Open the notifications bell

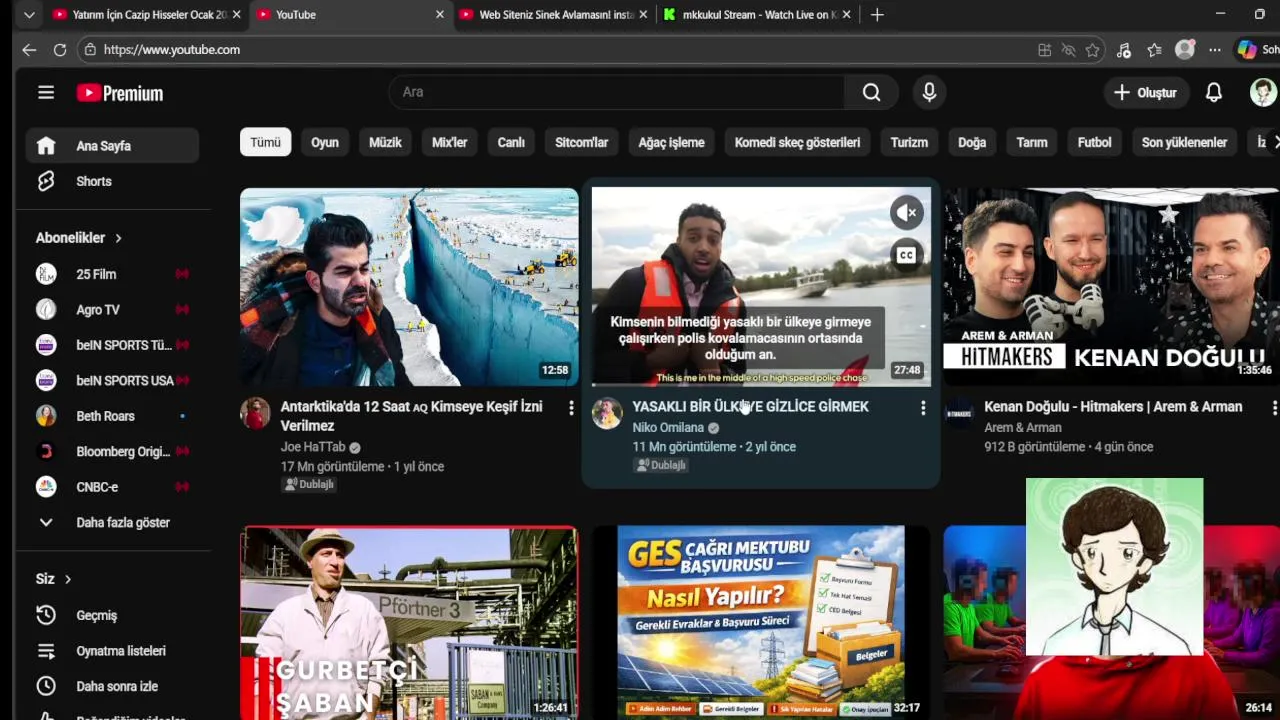tap(1213, 92)
